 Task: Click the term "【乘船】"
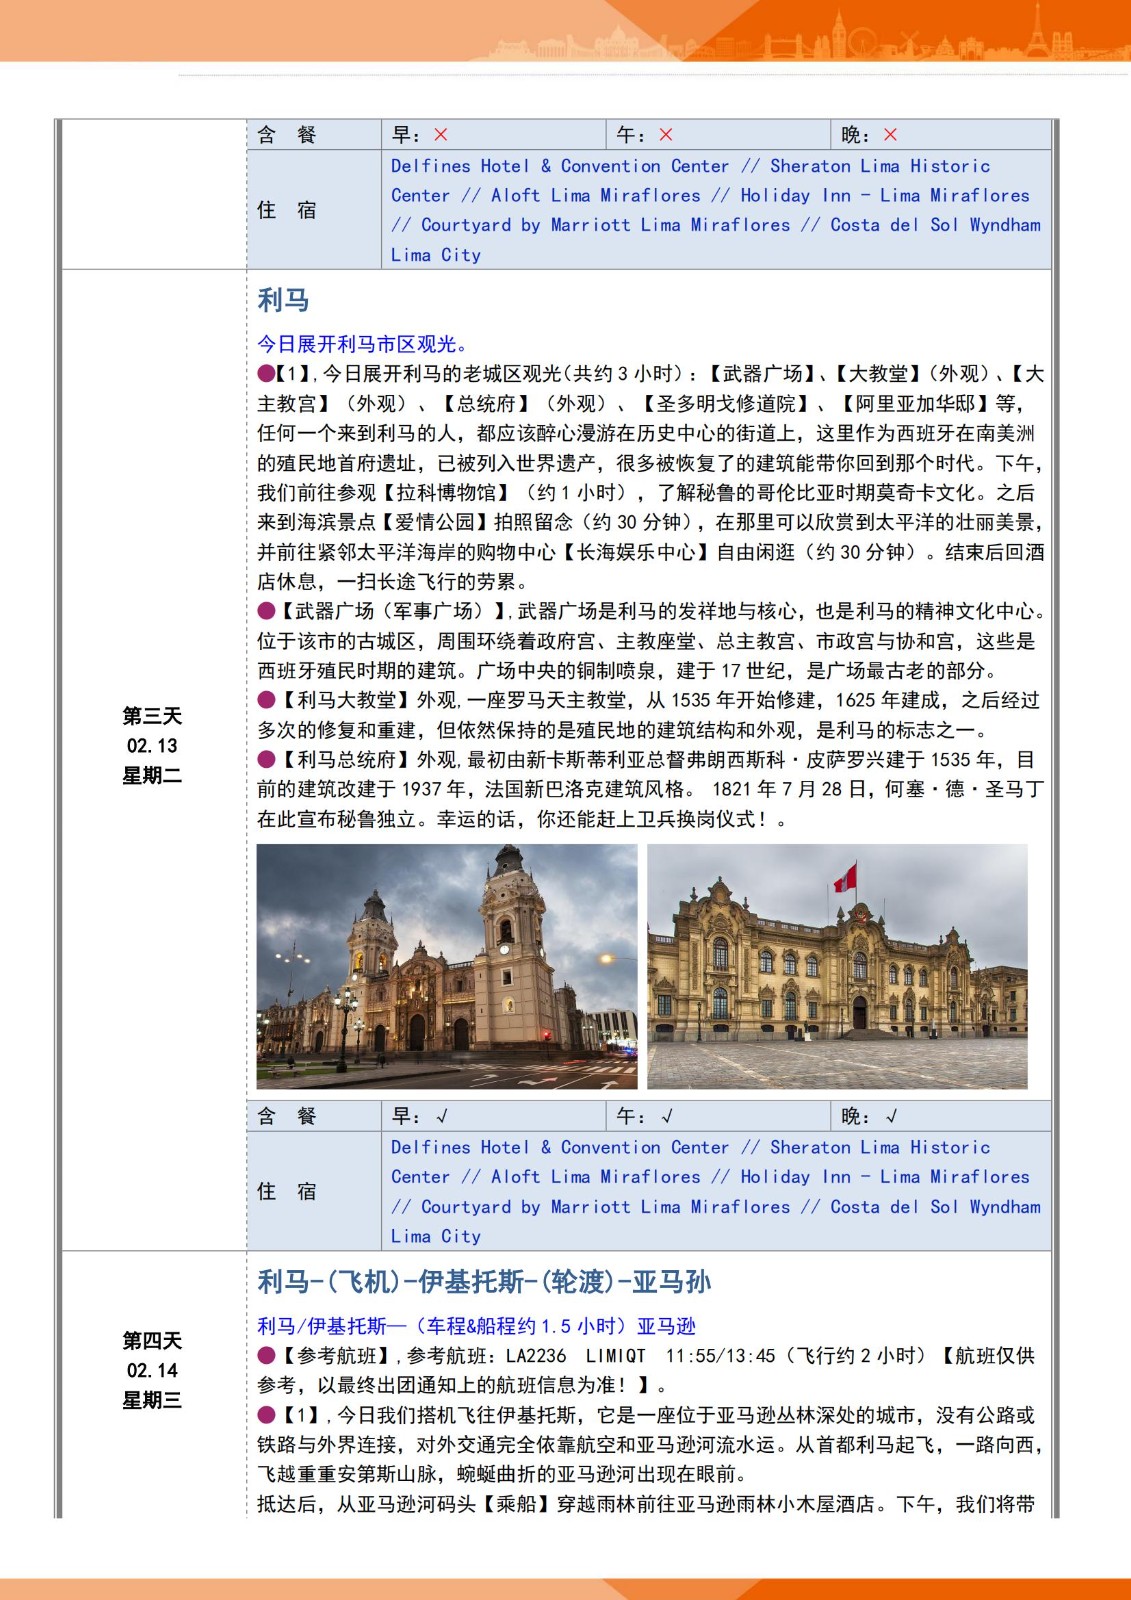coord(516,1504)
